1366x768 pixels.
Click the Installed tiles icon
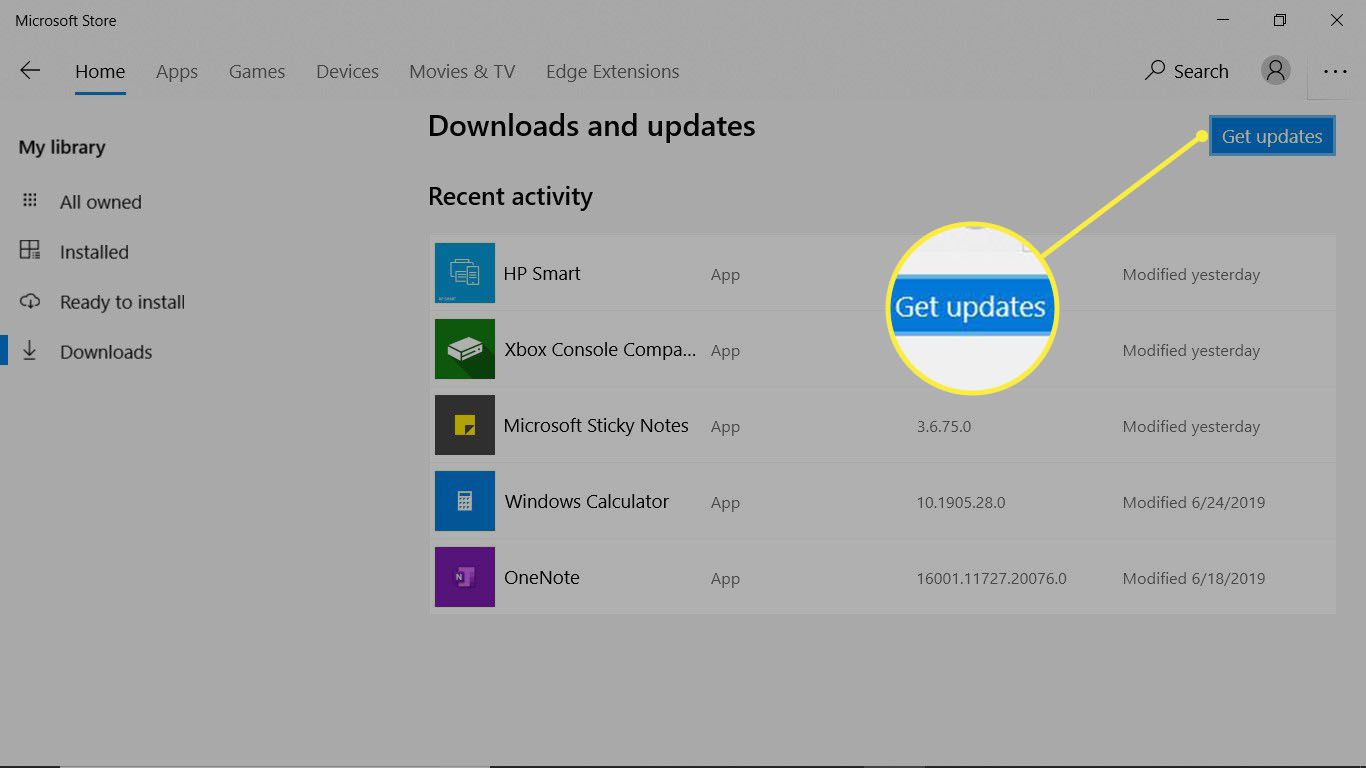pyautogui.click(x=30, y=250)
